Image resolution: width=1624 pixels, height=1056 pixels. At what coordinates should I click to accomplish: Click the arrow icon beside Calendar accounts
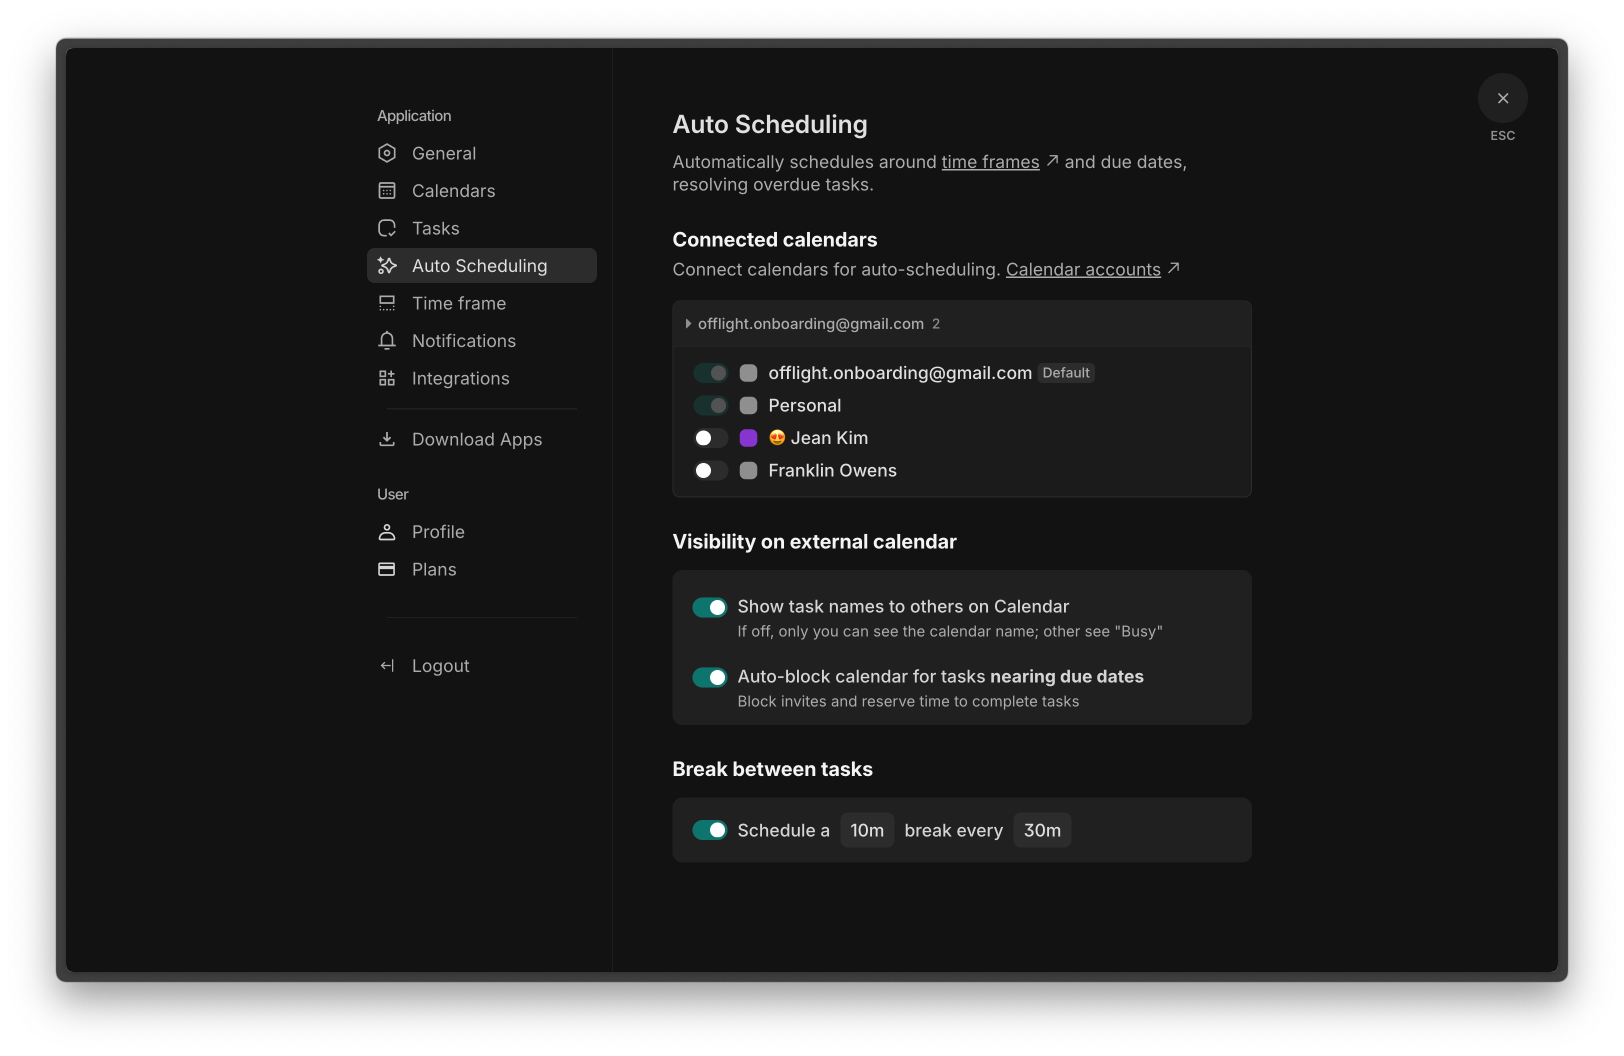pyautogui.click(x=1174, y=268)
